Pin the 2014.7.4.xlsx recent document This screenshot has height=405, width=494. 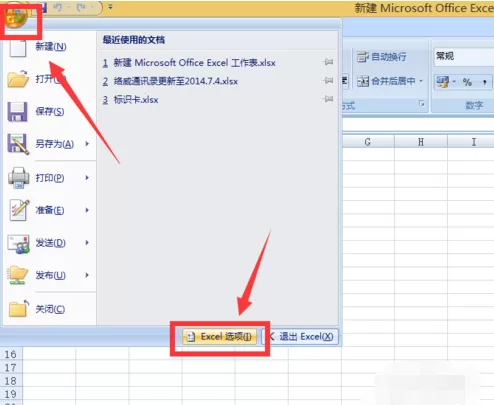[x=328, y=80]
